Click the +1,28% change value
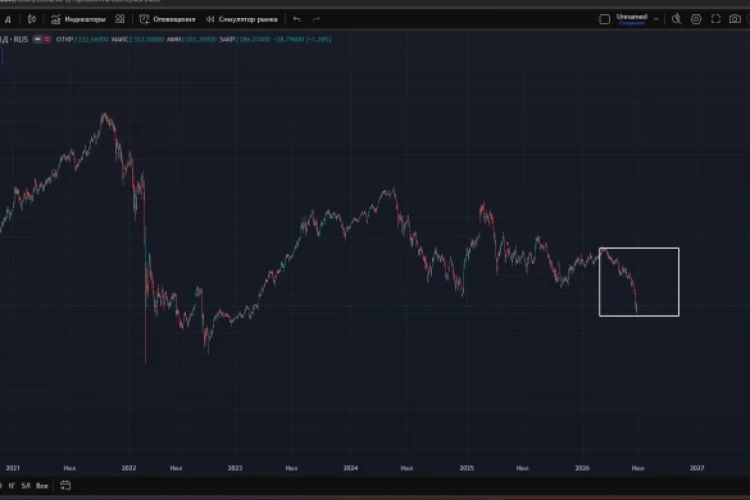The width and height of the screenshot is (750, 500). point(318,39)
